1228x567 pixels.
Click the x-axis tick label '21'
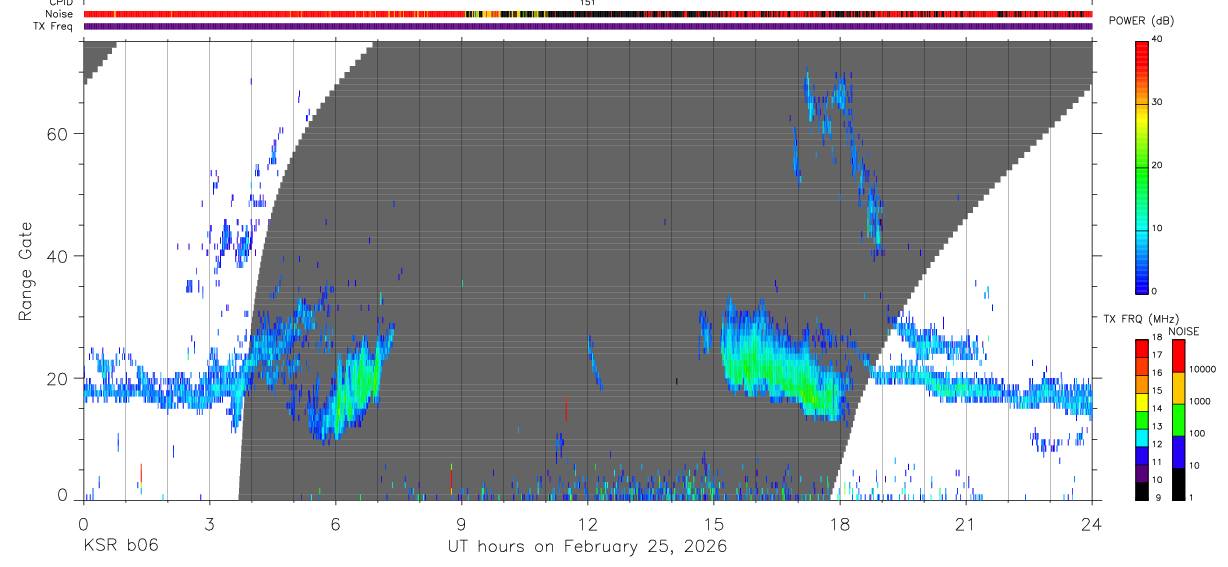966,524
